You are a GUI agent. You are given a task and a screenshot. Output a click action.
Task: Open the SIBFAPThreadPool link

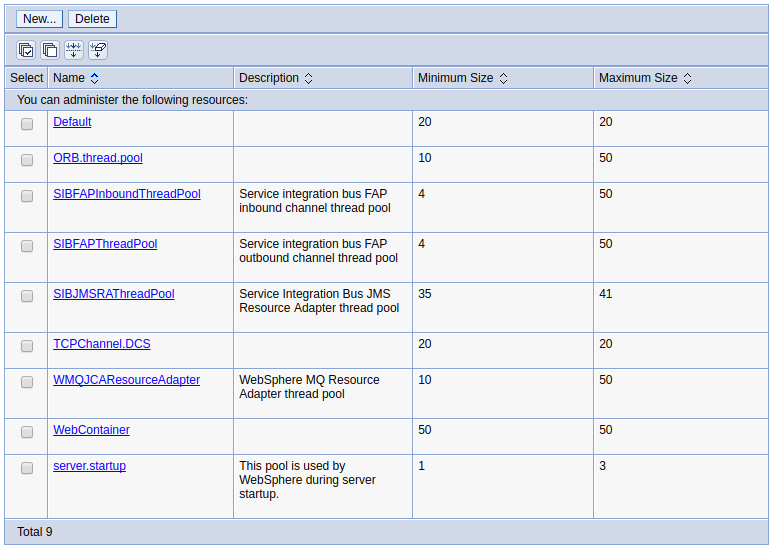click(105, 244)
